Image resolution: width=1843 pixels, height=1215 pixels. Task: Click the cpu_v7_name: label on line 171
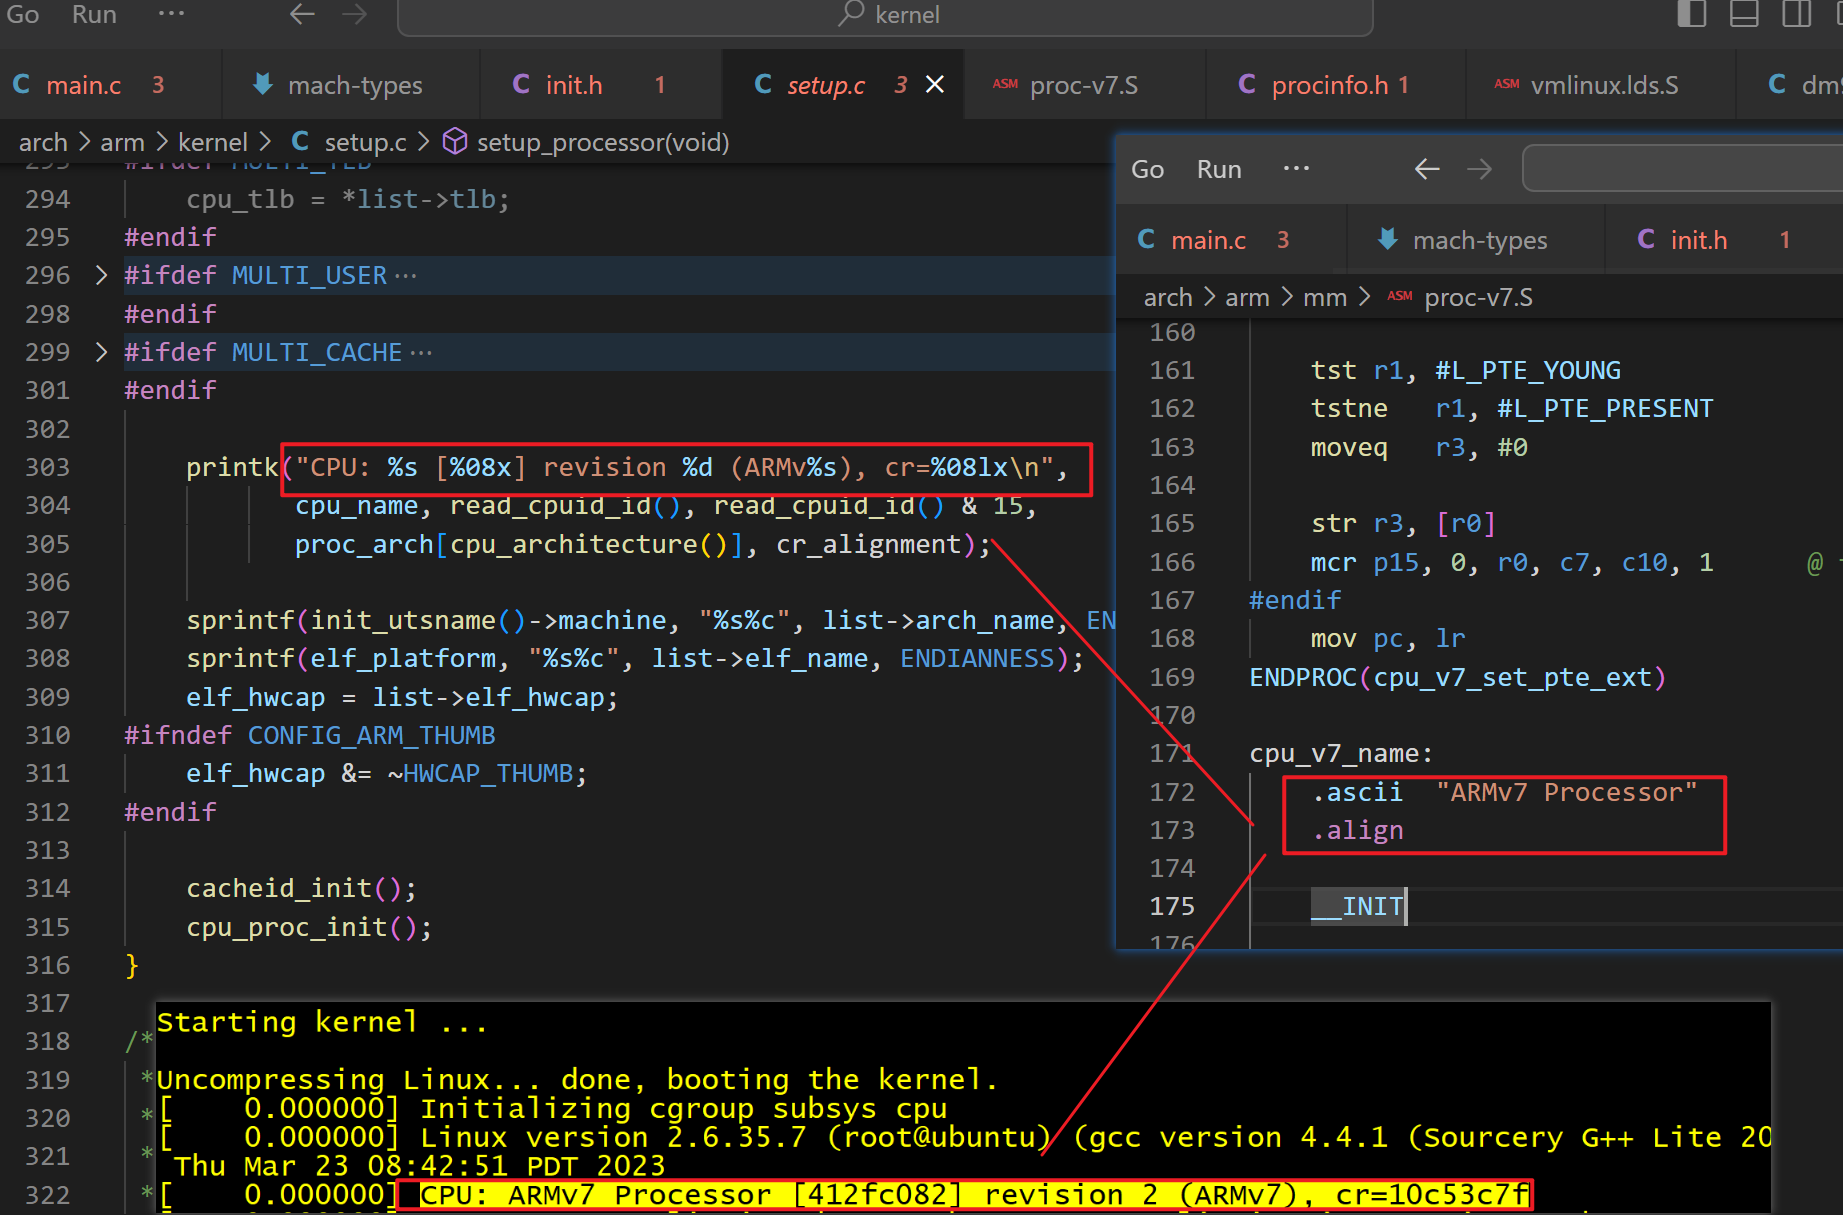tap(1341, 753)
